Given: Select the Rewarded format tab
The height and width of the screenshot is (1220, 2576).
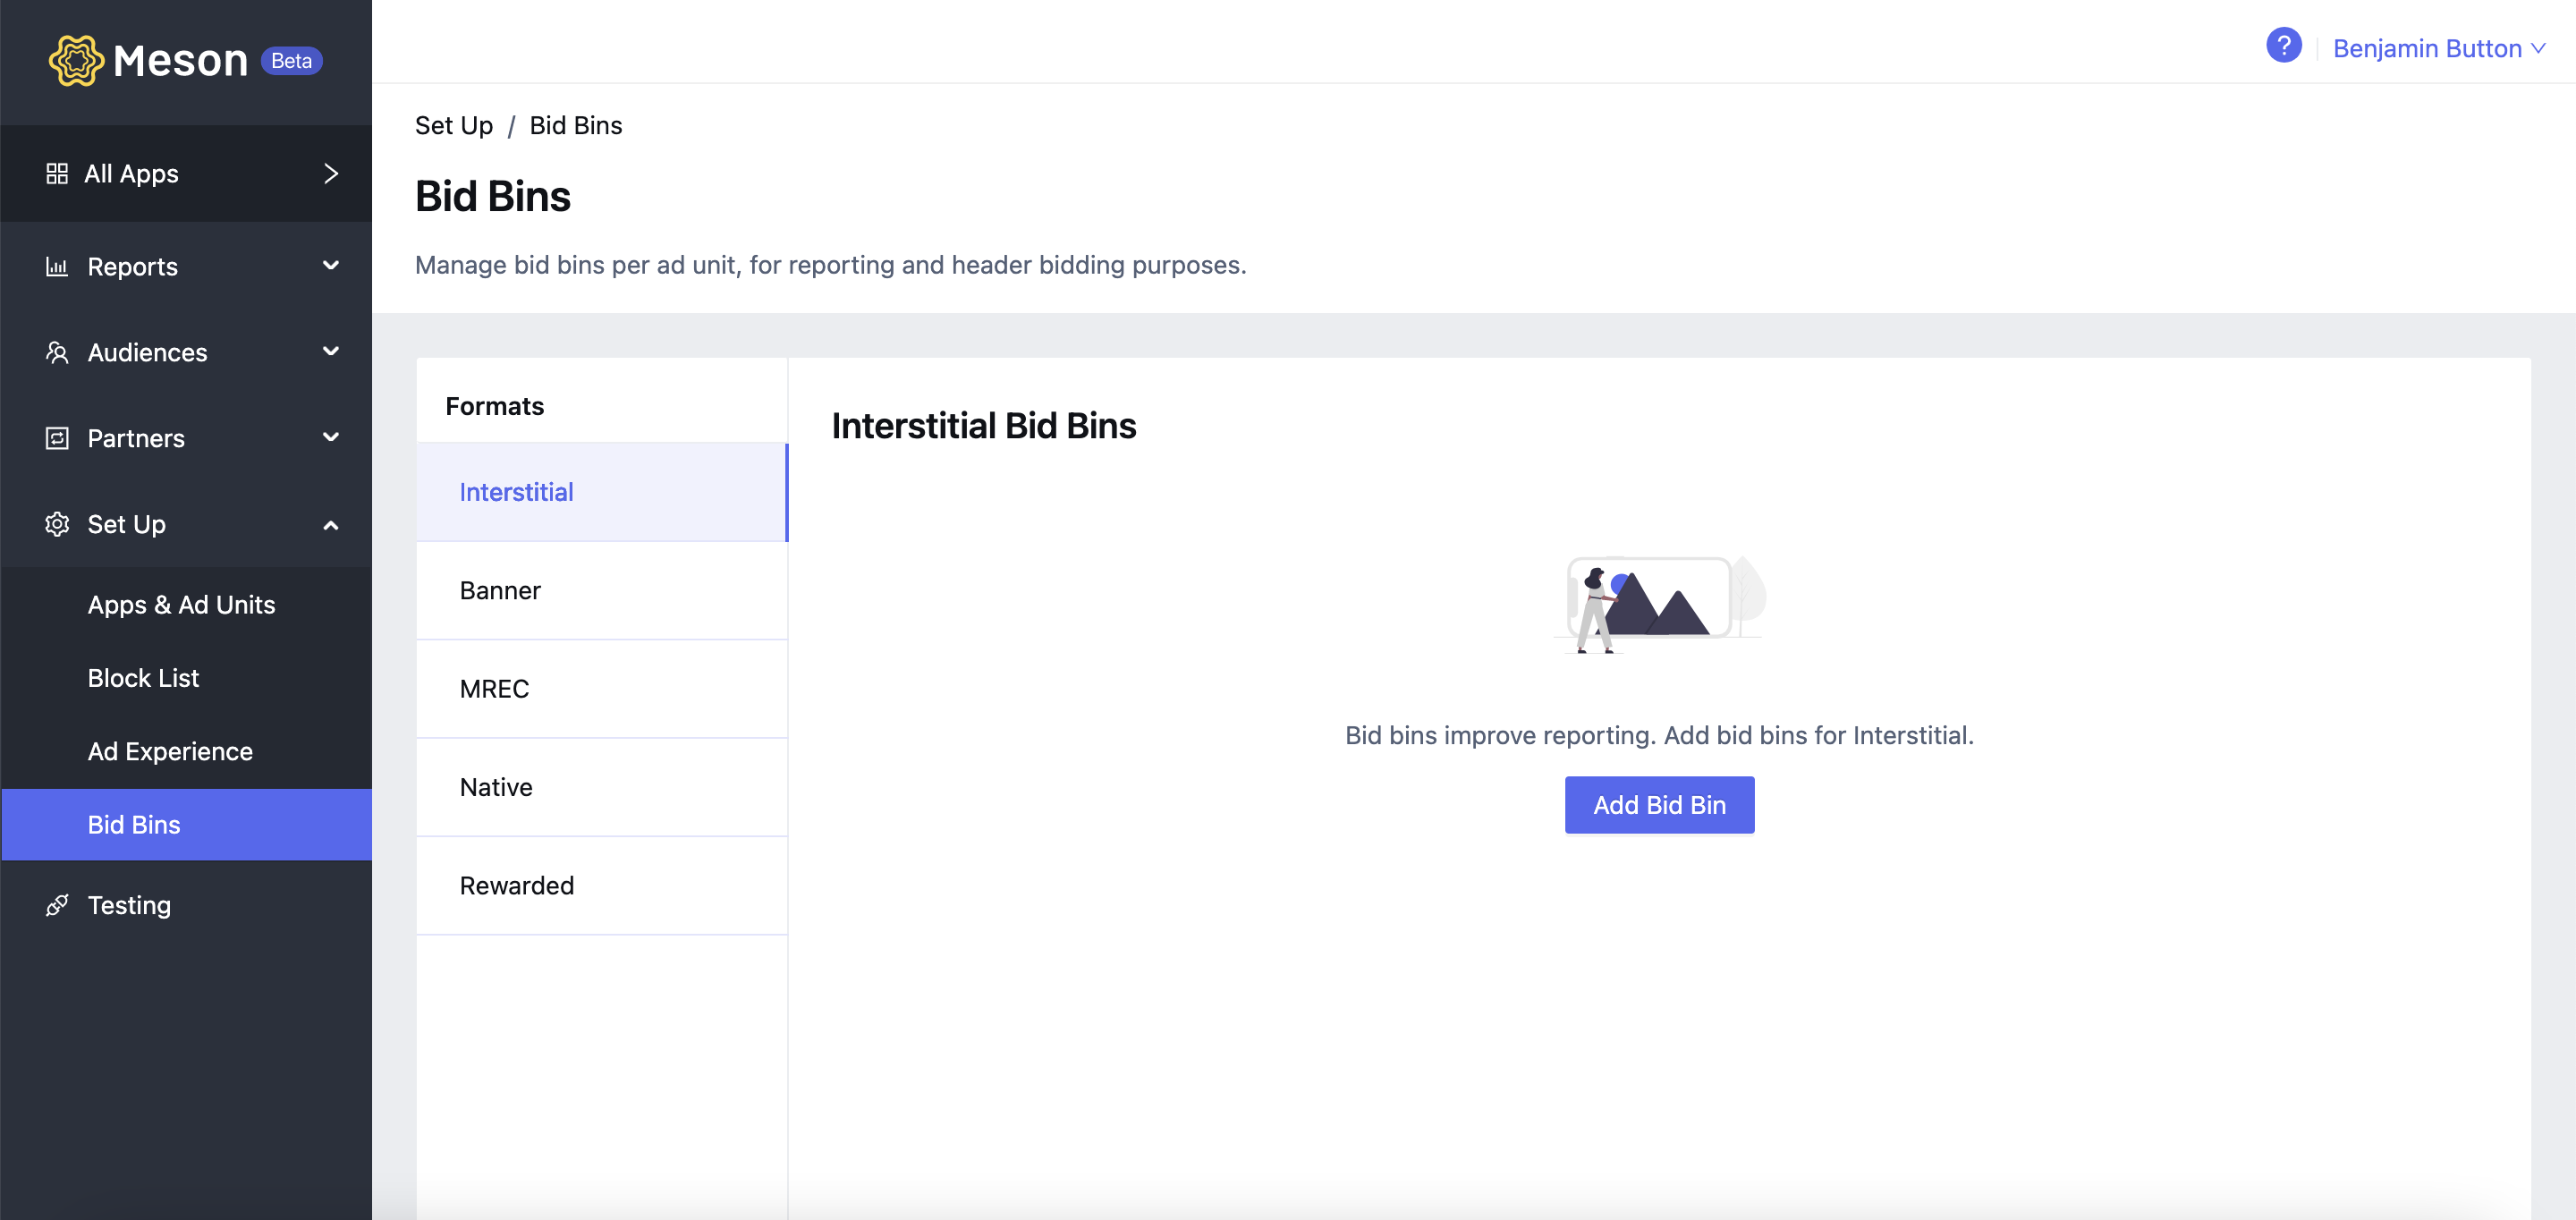Looking at the screenshot, I should pos(602,886).
